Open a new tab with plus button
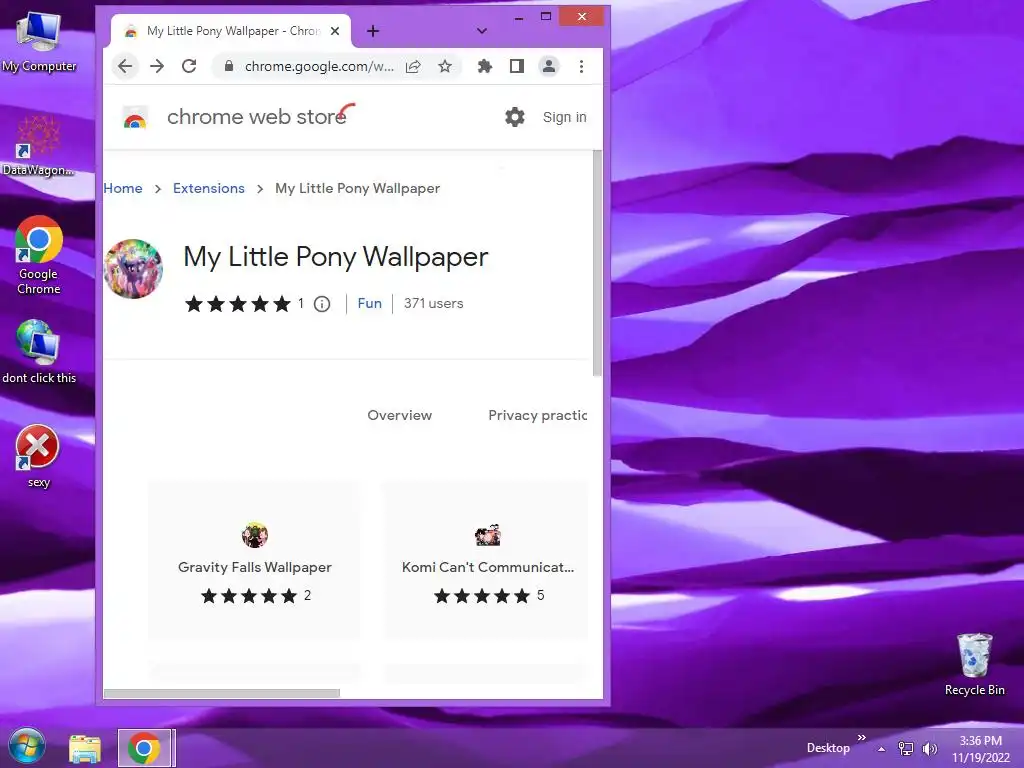This screenshot has height=768, width=1024. (373, 31)
